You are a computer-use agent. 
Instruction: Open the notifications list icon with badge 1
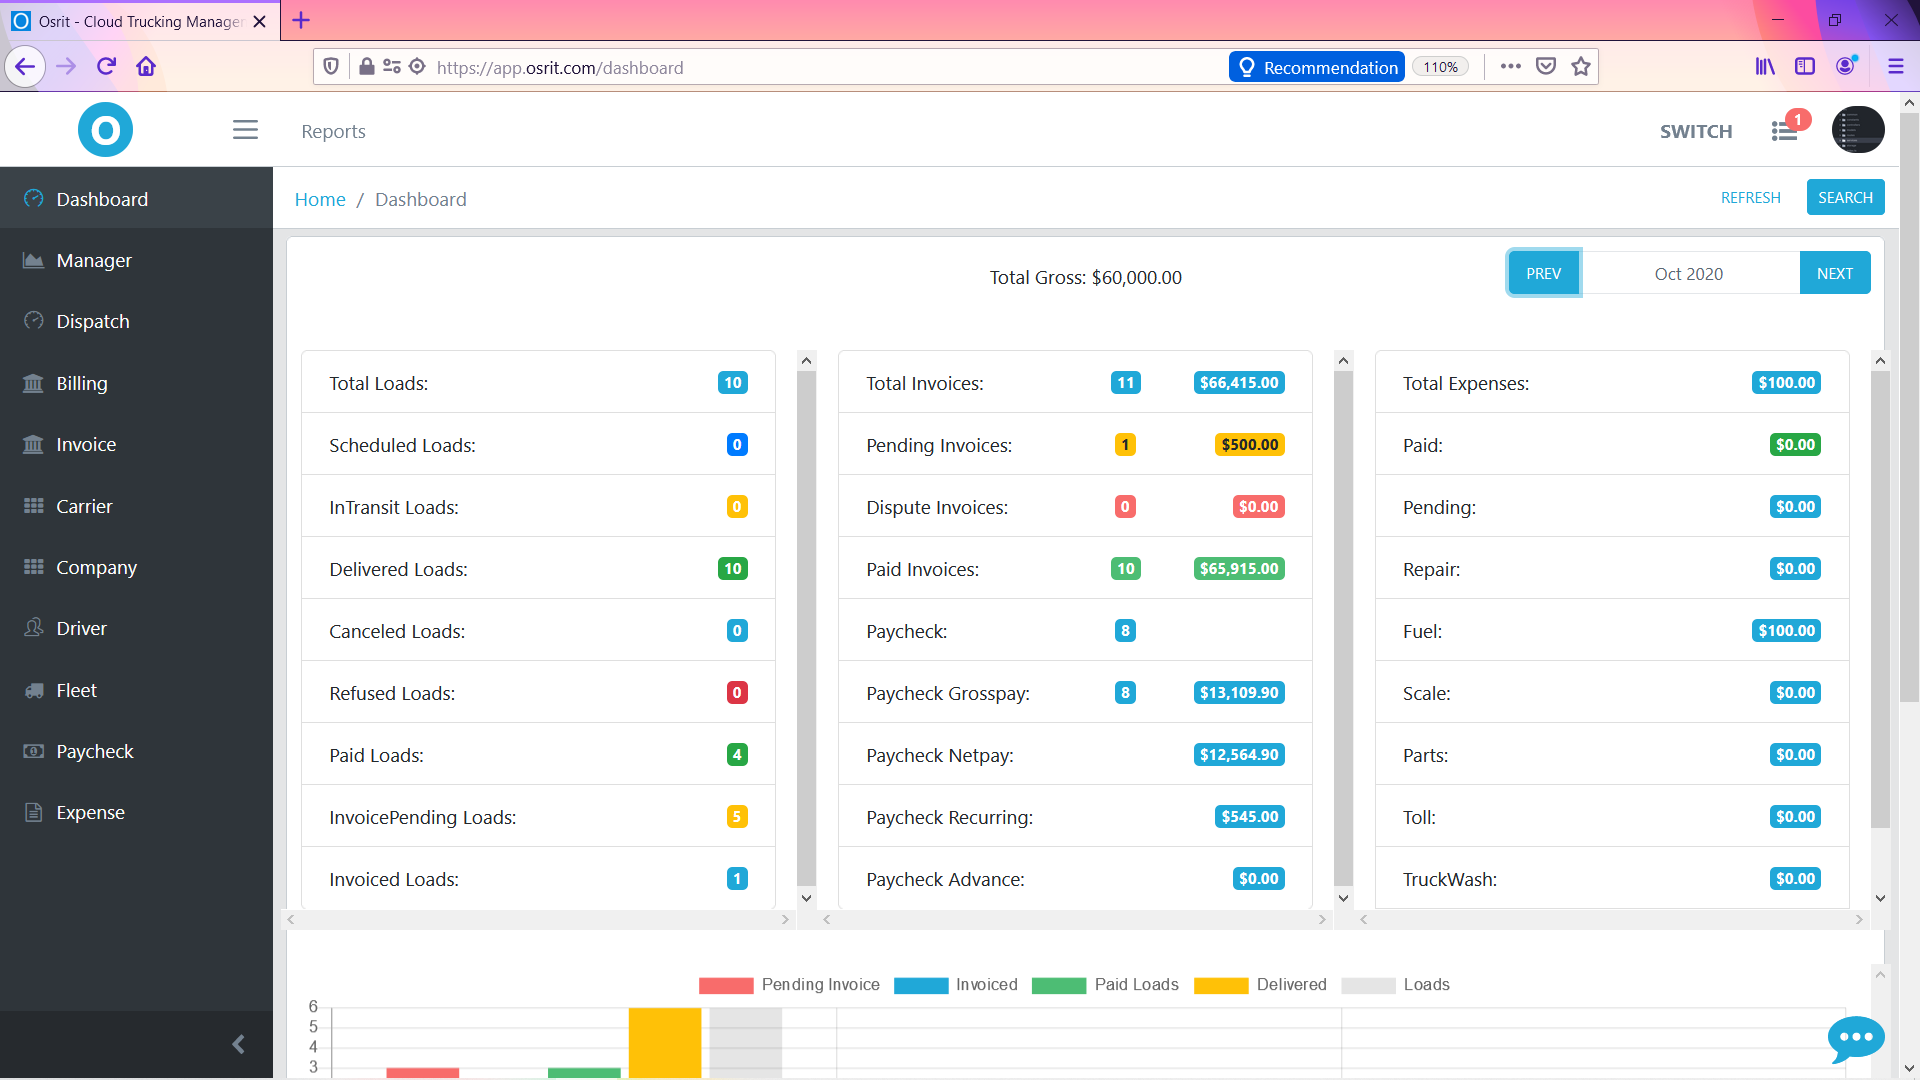click(1786, 130)
